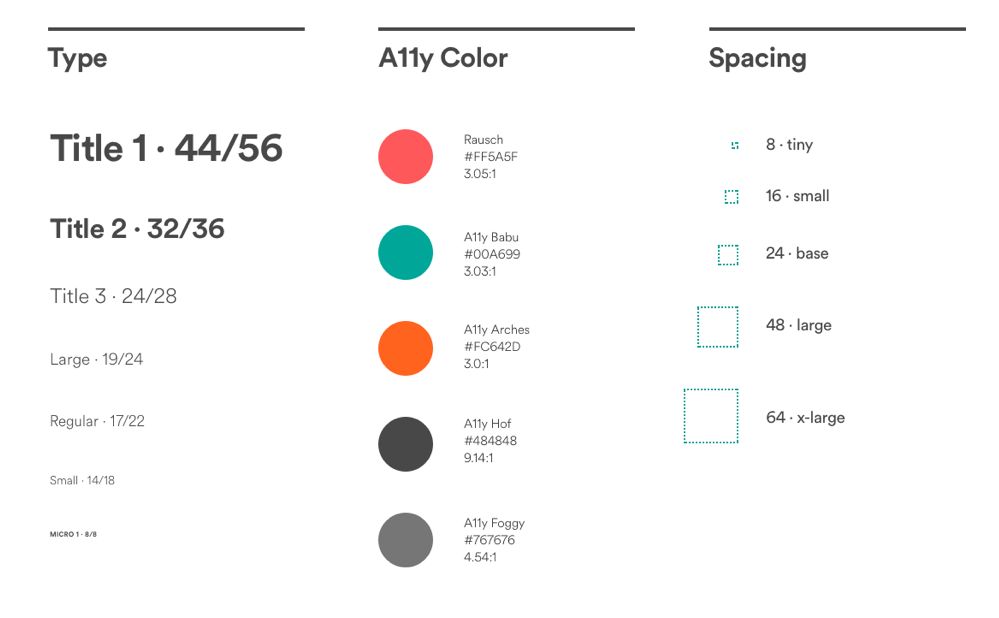
Task: Select the A11y Babu teal swatch
Action: pos(405,253)
